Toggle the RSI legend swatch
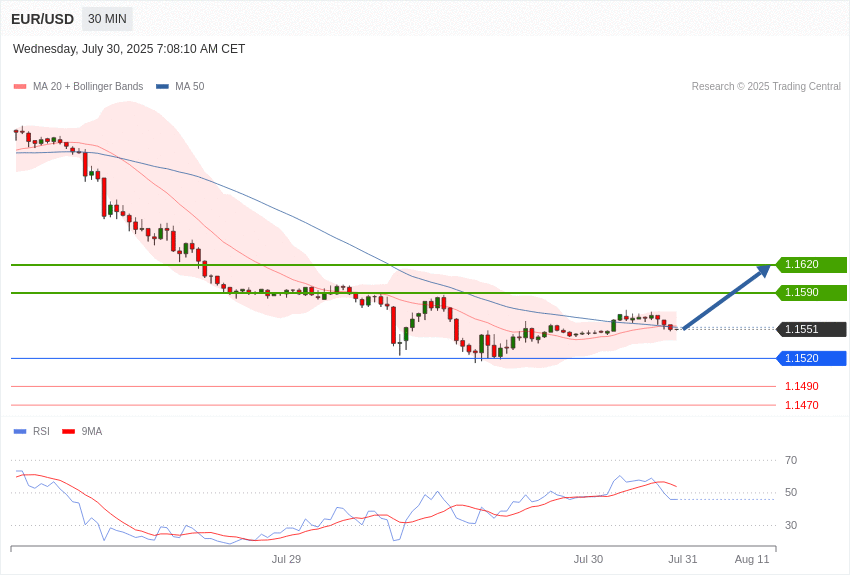850x576 pixels. click(x=20, y=432)
